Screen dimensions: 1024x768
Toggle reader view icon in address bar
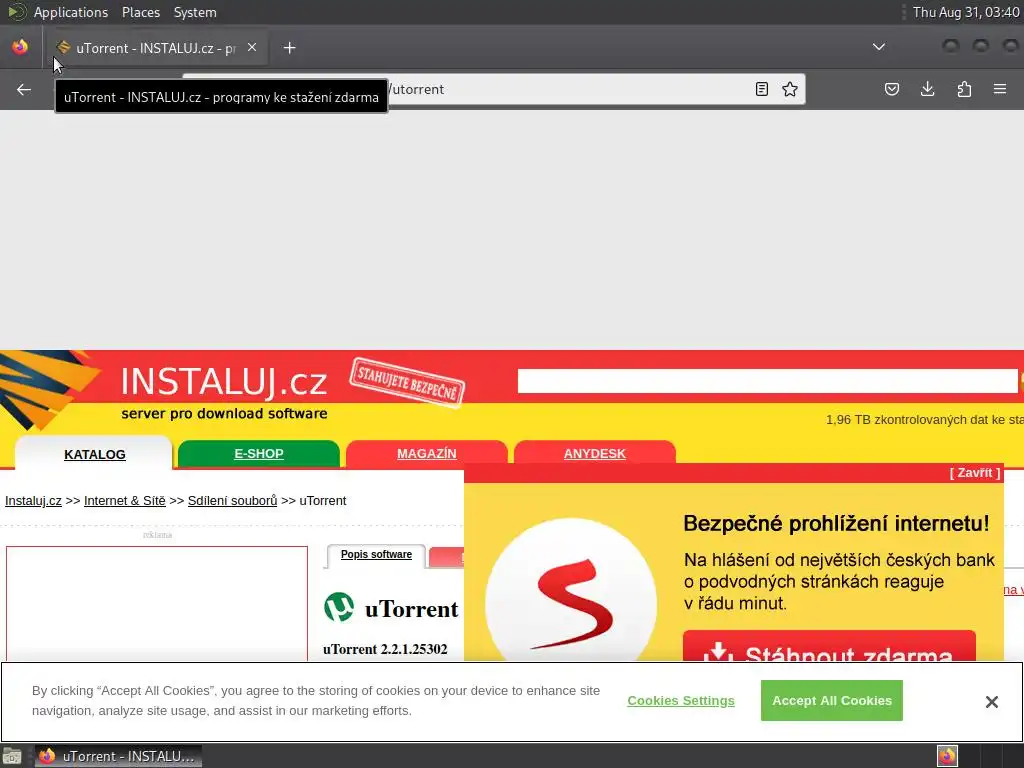(x=761, y=89)
